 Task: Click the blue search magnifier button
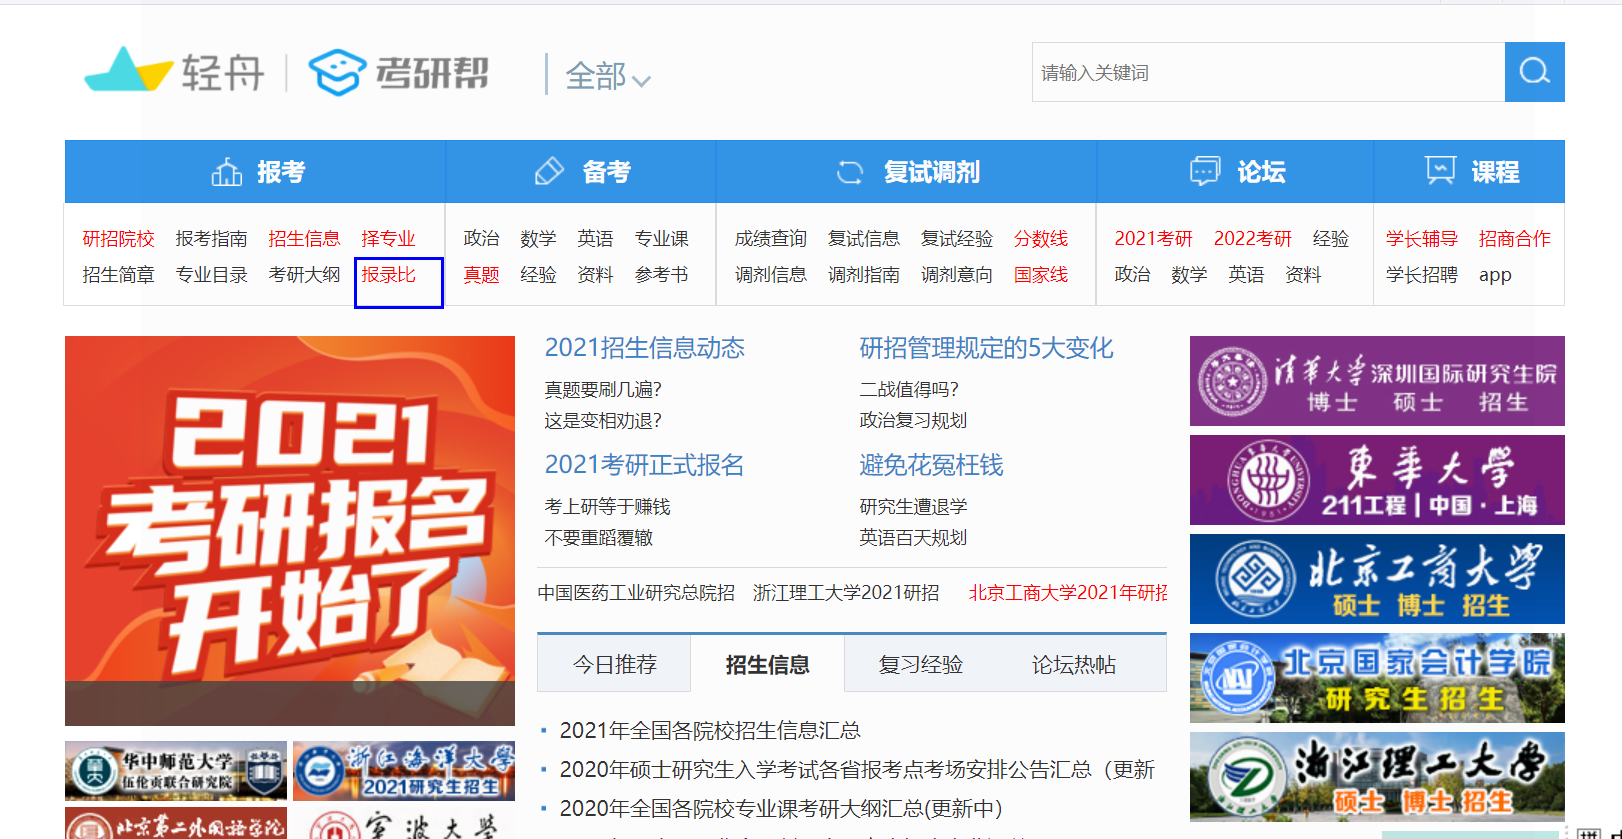click(1534, 72)
